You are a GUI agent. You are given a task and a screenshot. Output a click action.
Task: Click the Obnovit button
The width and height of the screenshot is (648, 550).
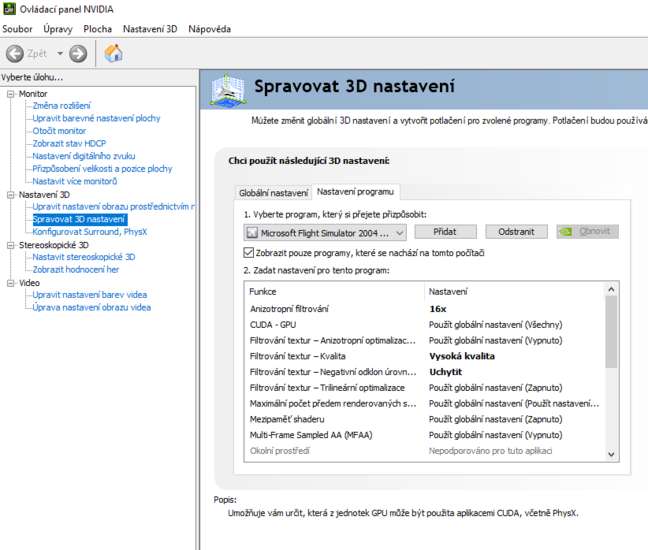(587, 232)
